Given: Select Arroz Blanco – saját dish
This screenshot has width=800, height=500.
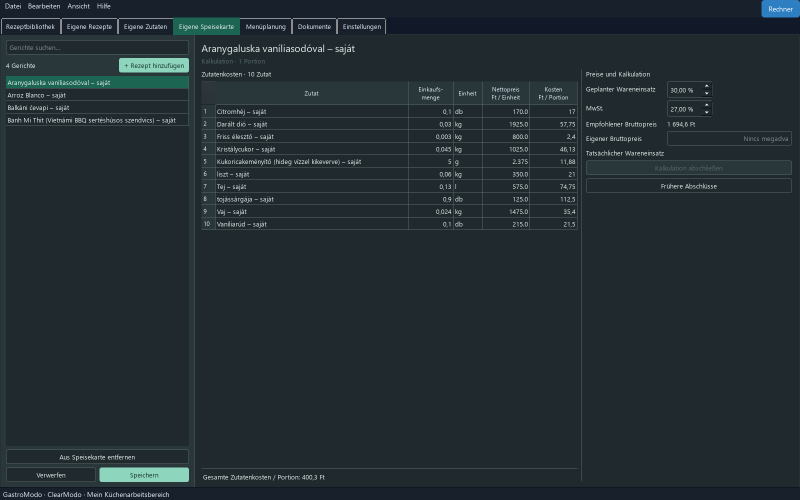Looking at the screenshot, I should click(97, 95).
